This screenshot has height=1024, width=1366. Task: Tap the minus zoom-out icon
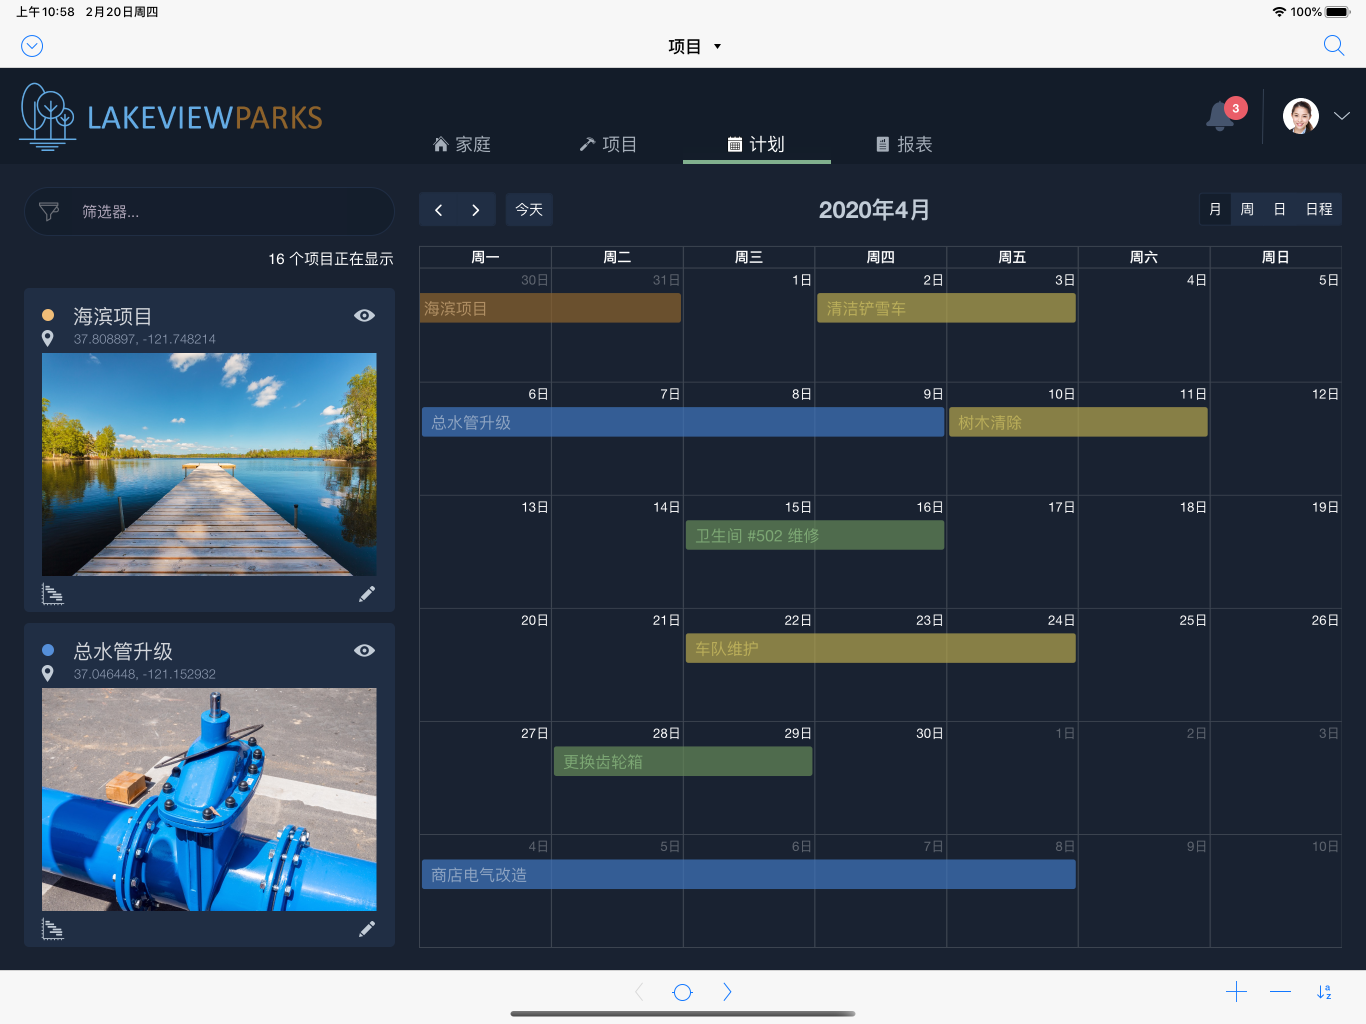pyautogui.click(x=1280, y=992)
